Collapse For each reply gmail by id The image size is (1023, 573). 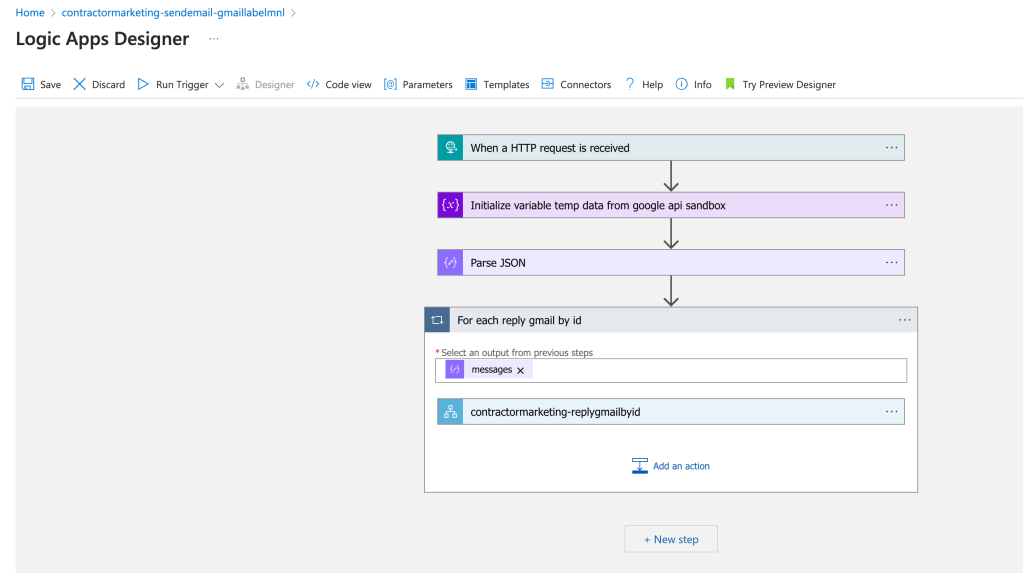click(671, 320)
